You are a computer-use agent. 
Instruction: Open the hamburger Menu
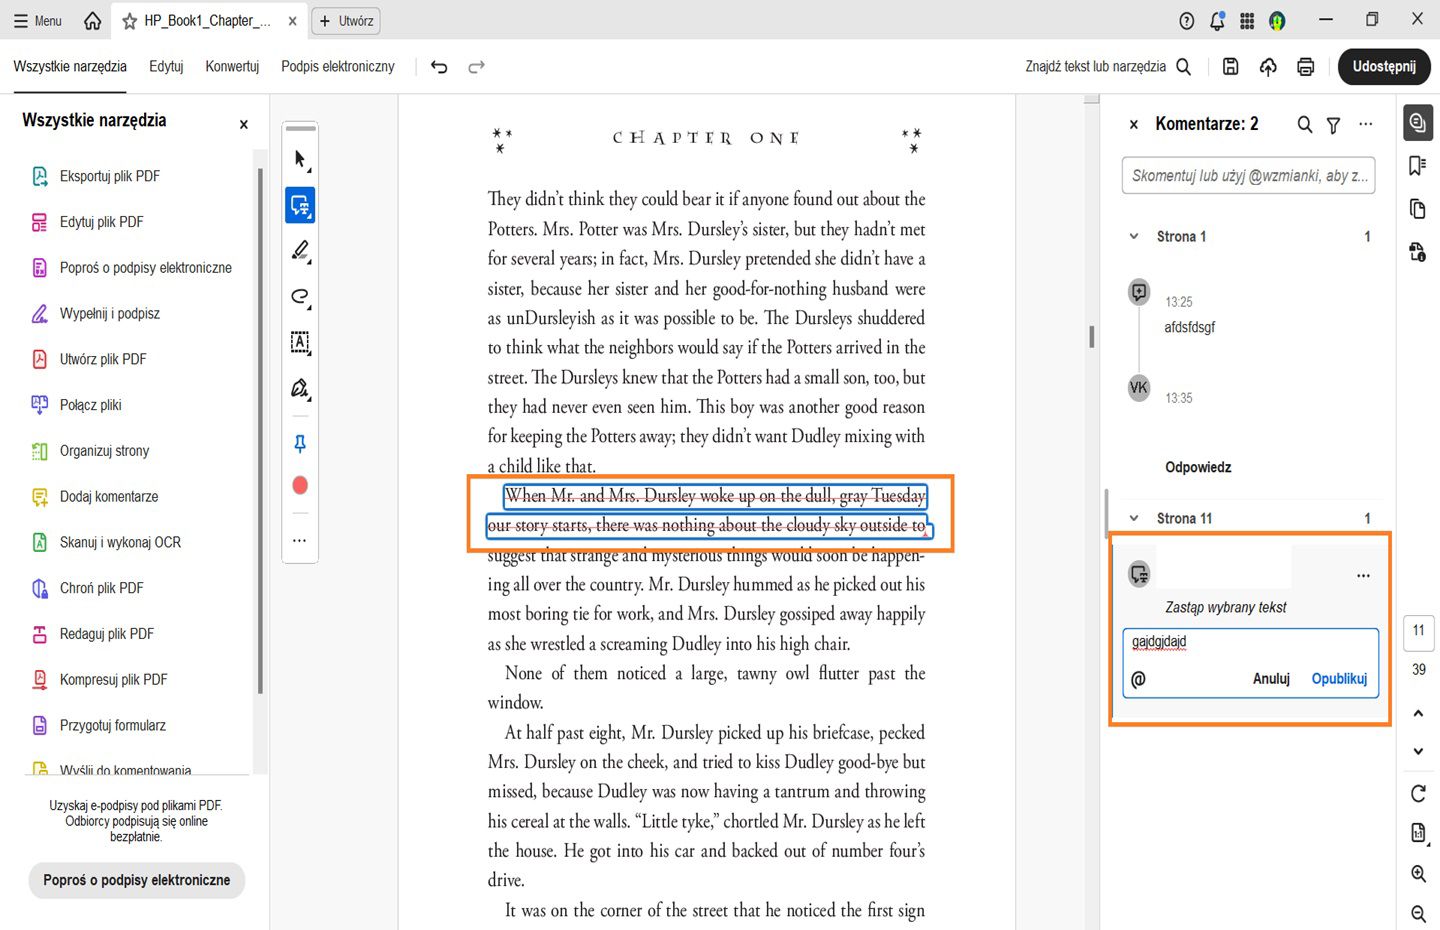click(x=38, y=20)
